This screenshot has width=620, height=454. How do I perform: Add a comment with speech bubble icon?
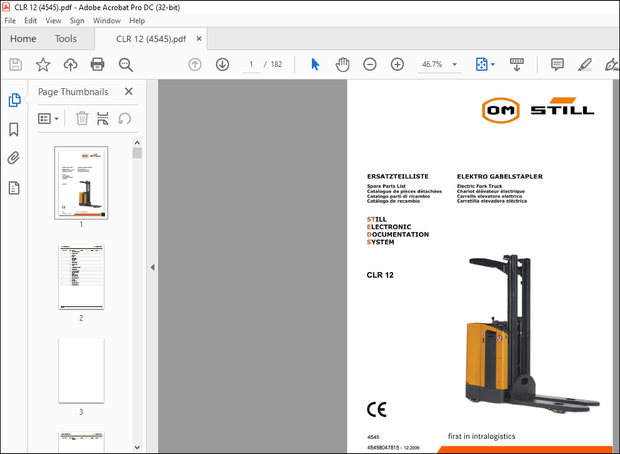pyautogui.click(x=557, y=64)
